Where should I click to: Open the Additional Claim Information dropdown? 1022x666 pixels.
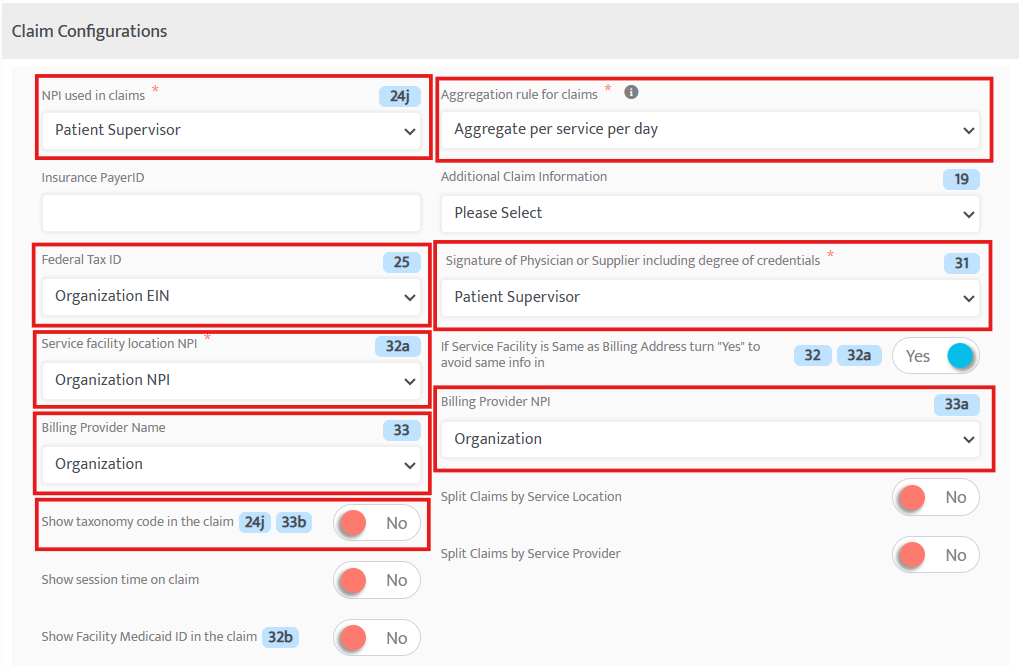[712, 213]
